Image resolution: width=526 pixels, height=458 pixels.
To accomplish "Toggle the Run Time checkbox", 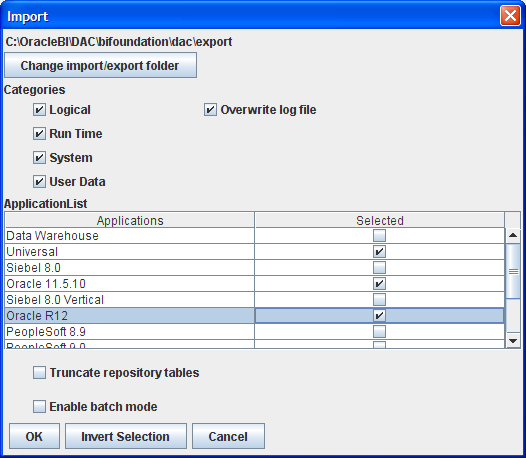I will [x=39, y=134].
